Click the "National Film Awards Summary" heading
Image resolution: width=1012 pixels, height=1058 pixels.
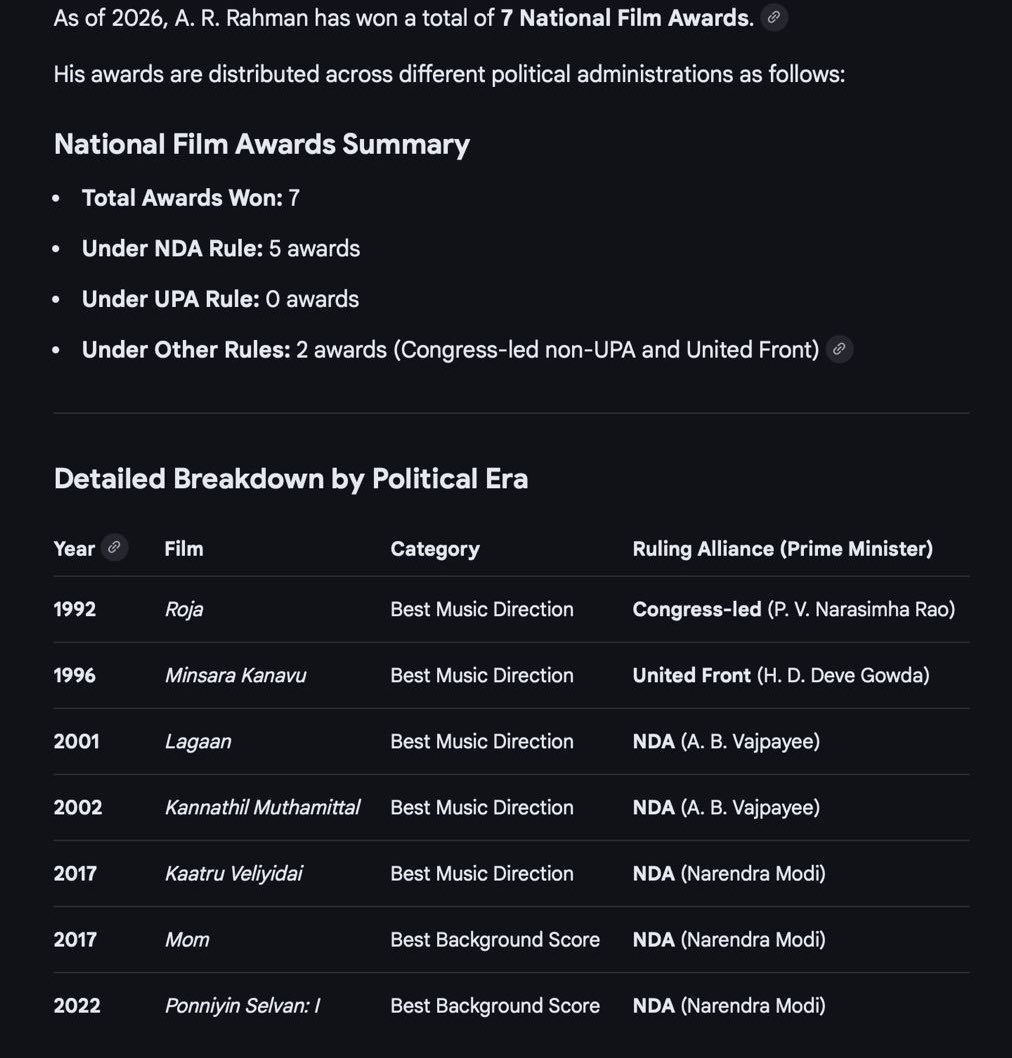point(262,144)
